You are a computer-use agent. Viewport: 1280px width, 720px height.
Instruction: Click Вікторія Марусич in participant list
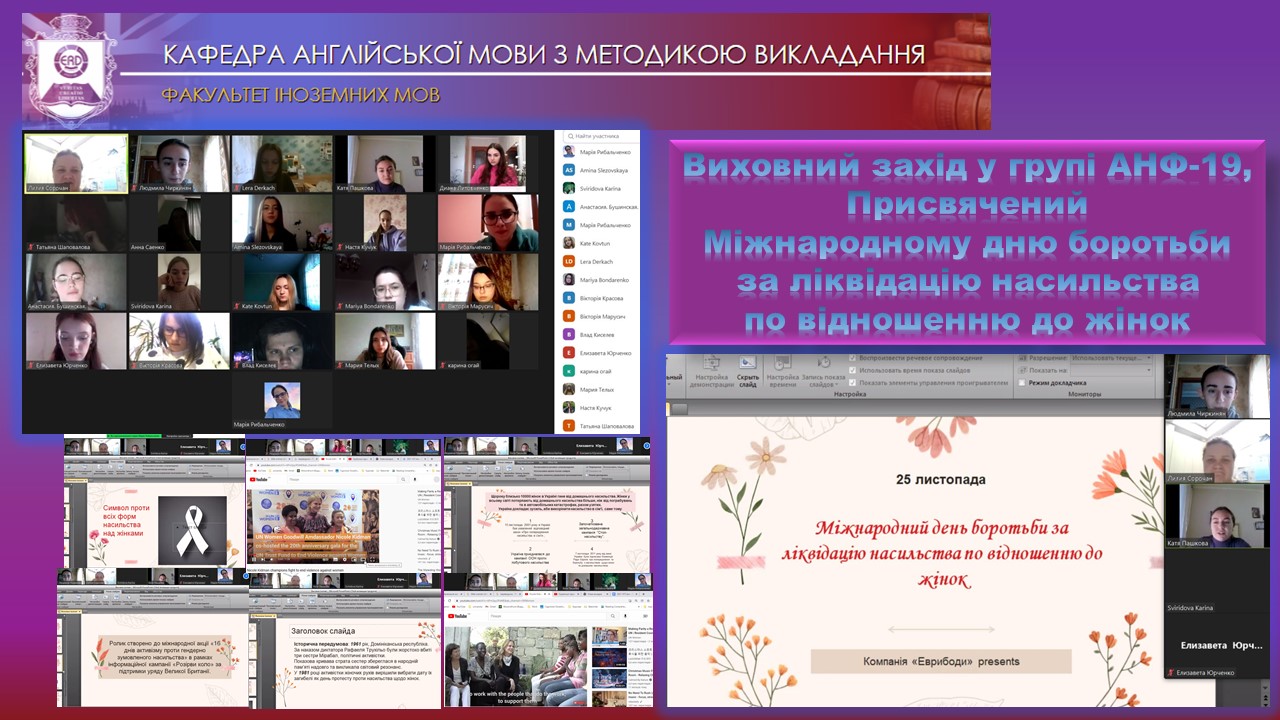602,316
